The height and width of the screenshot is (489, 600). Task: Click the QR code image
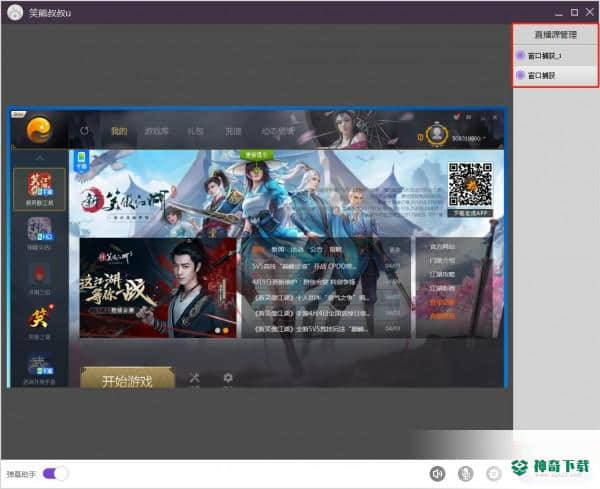[x=470, y=185]
